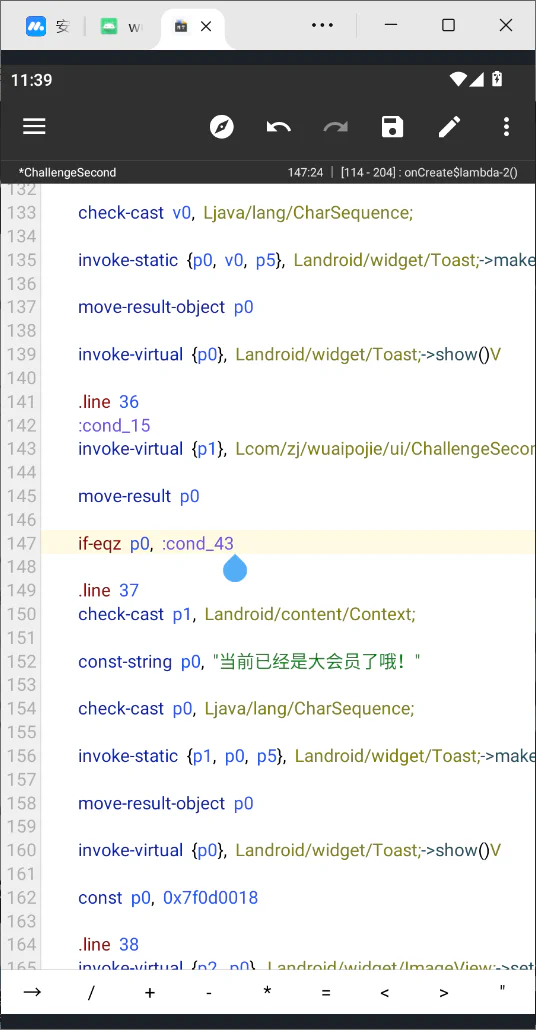Open the window's three-dot options

pos(323,25)
